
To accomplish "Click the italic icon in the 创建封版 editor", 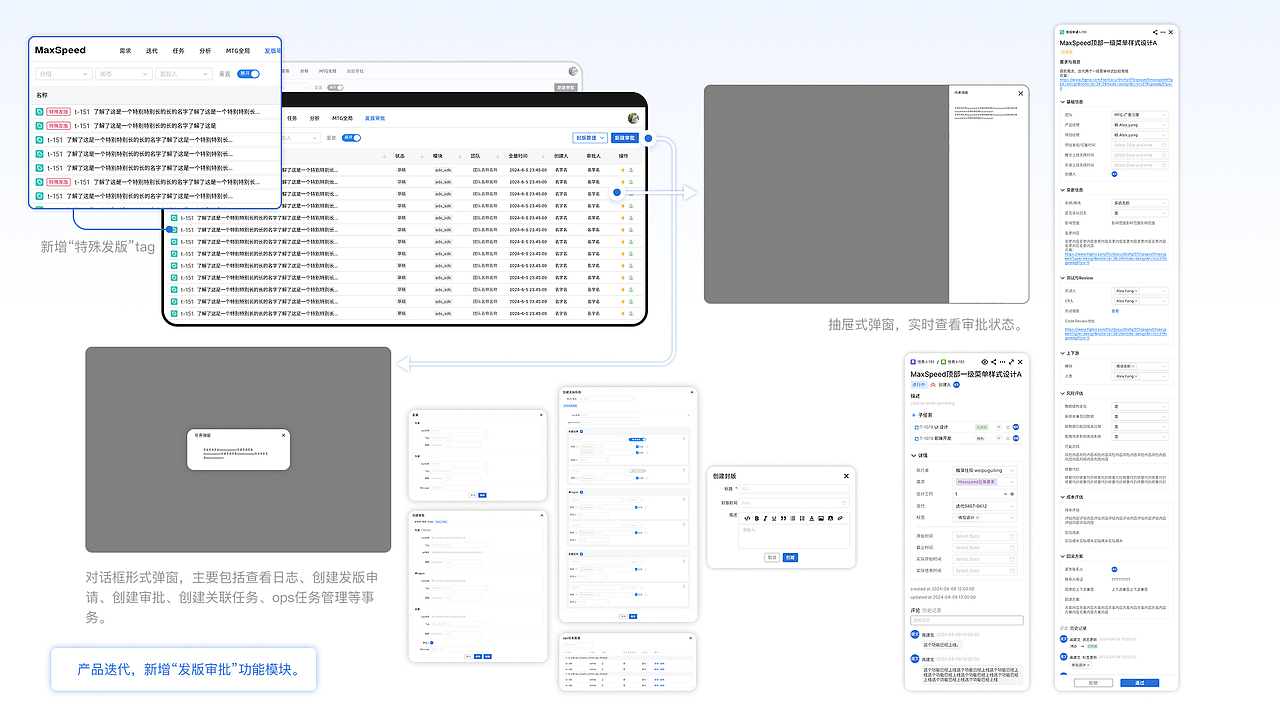I will (765, 518).
